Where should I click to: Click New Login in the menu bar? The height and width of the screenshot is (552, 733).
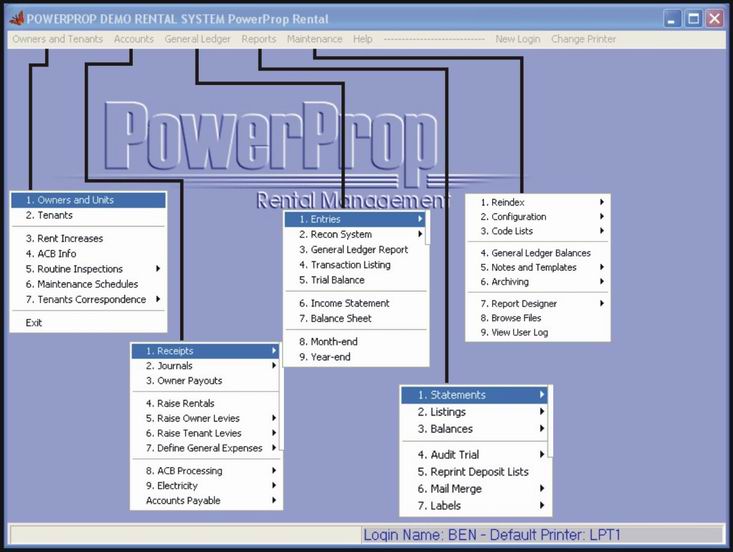(517, 39)
